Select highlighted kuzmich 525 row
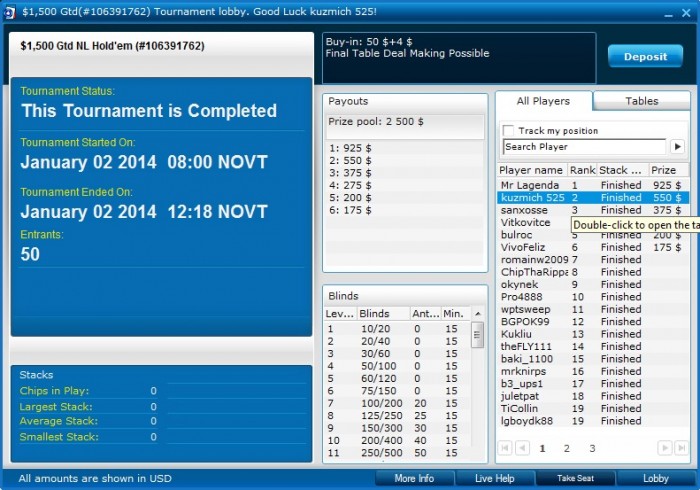 [x=593, y=198]
